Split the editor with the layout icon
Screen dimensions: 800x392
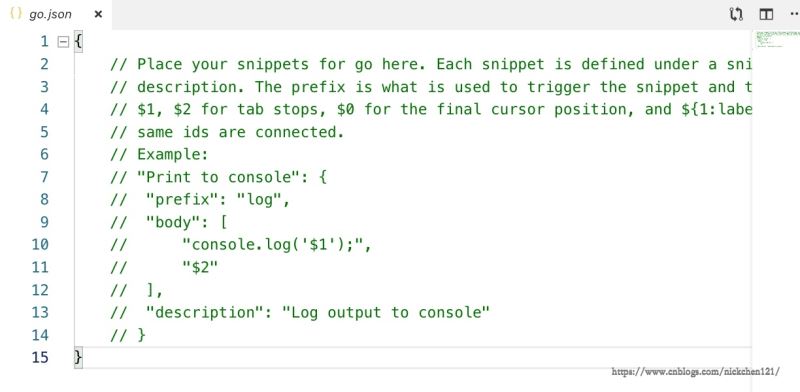766,14
